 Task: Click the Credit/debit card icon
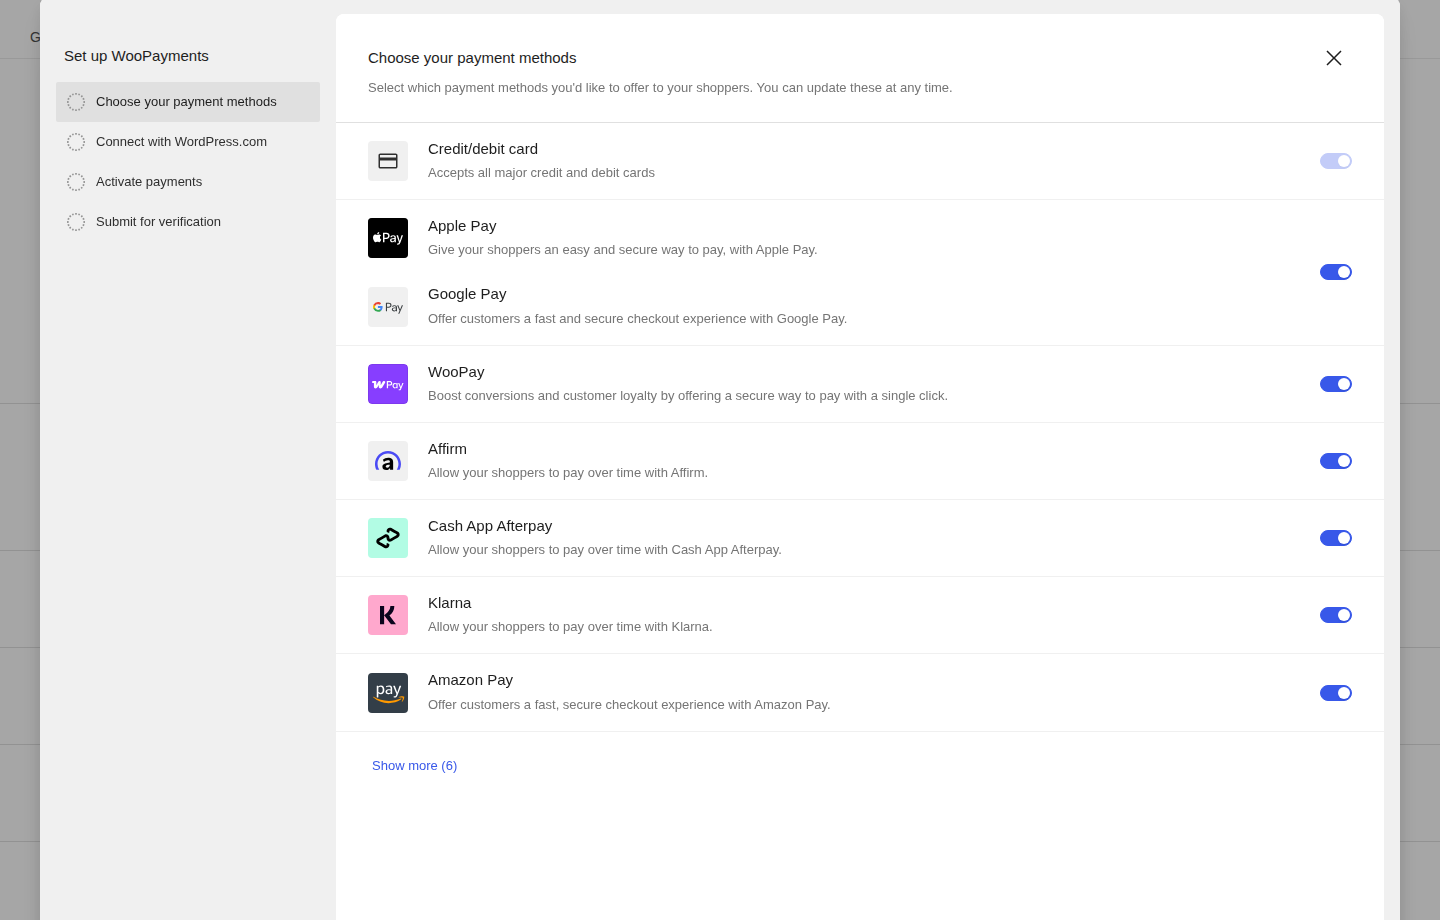tap(388, 161)
